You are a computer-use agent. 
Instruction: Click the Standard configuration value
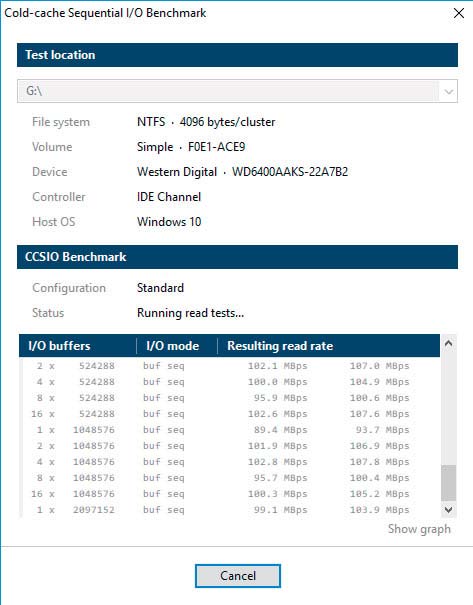click(x=160, y=288)
